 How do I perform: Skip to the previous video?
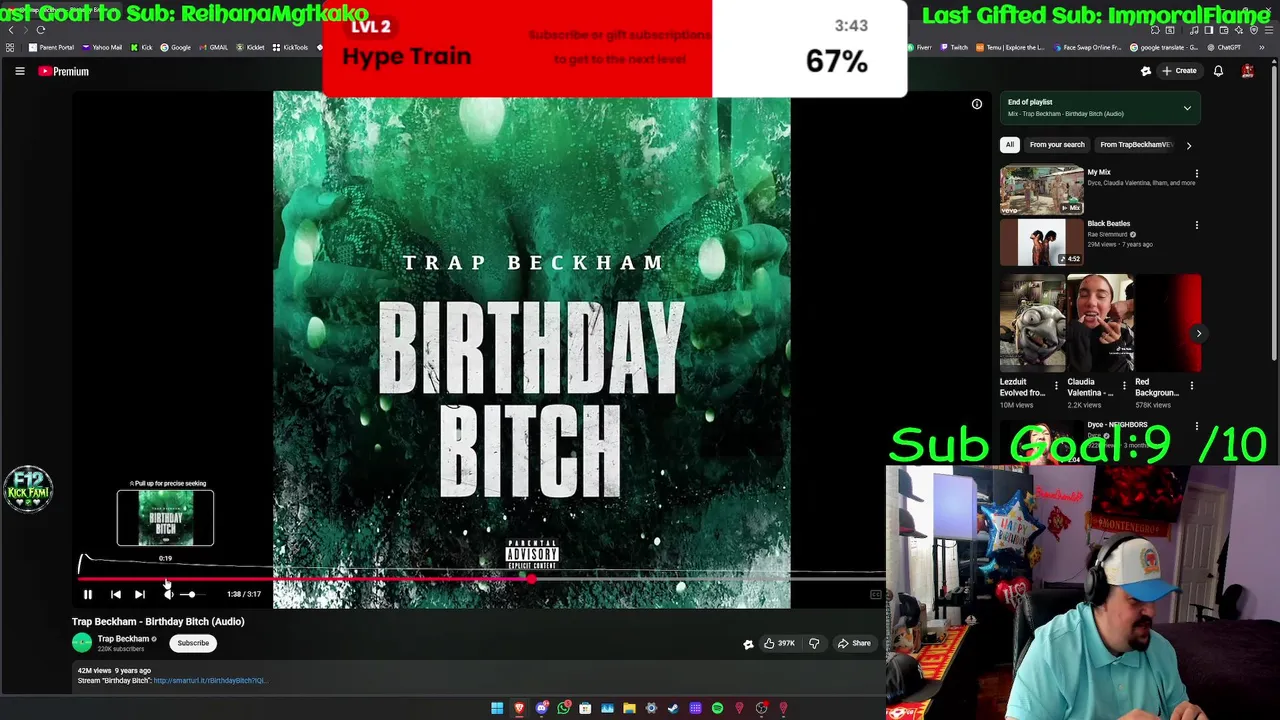[x=115, y=594]
